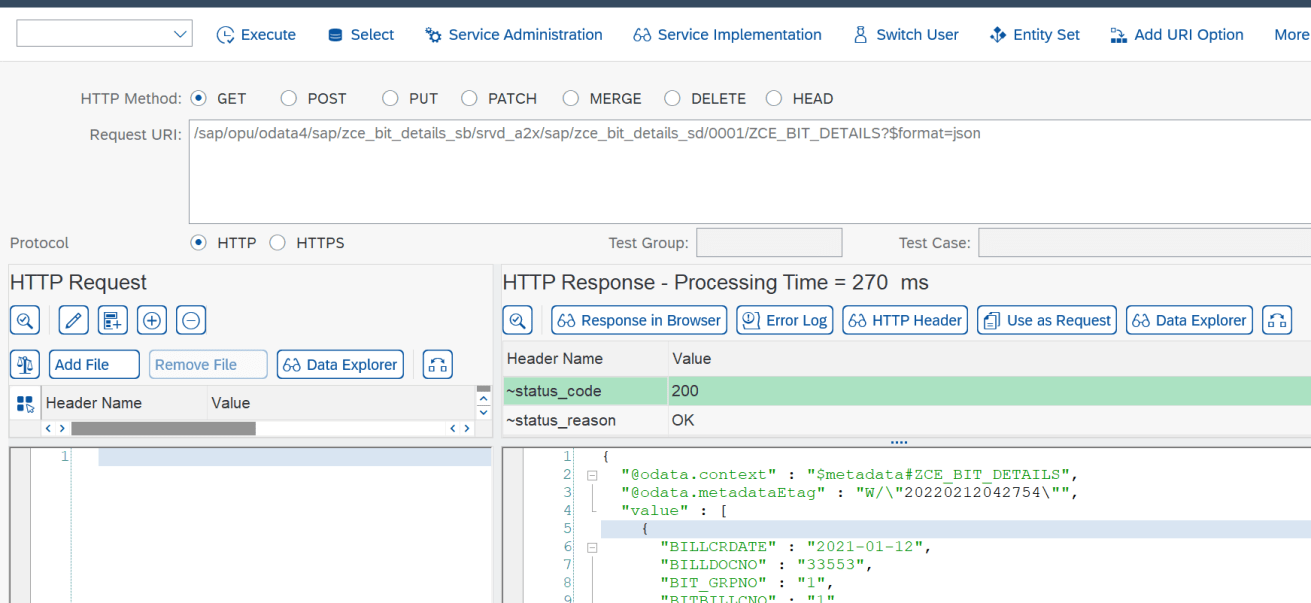Screen dimensions: 1311x603
Task: Click the minus icon in the request toolbar
Action: tap(190, 319)
